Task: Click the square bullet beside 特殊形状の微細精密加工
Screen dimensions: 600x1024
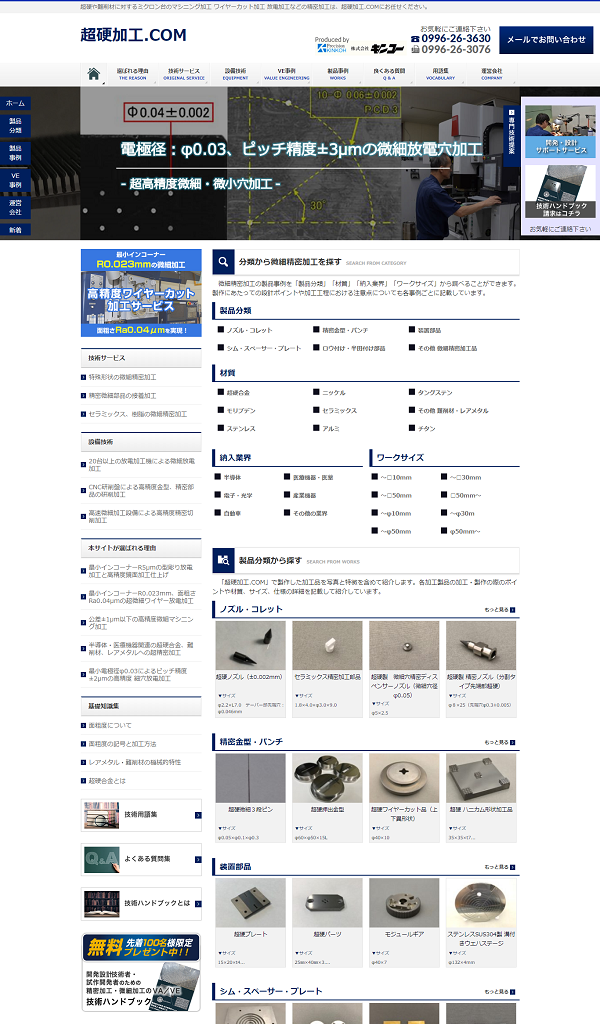Action: tap(84, 377)
